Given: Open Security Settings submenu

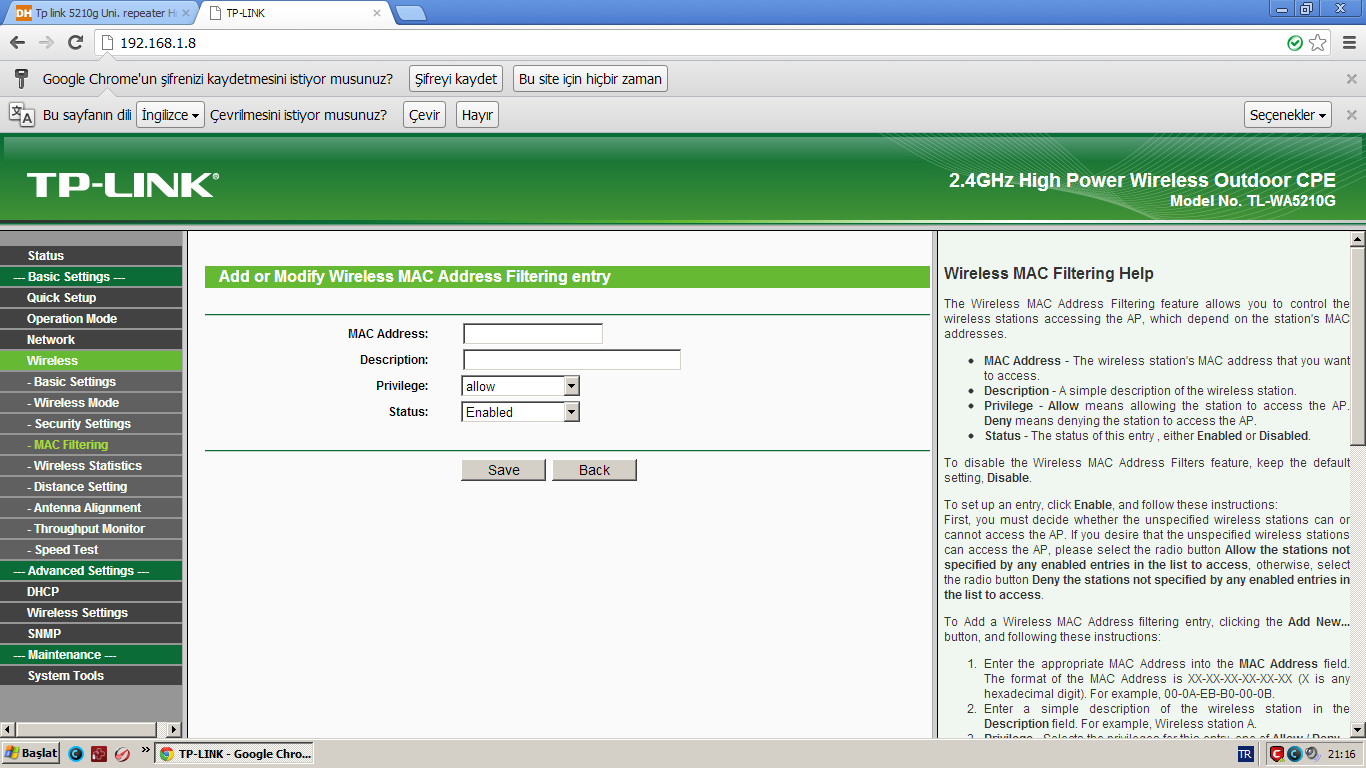Looking at the screenshot, I should 91,424.
